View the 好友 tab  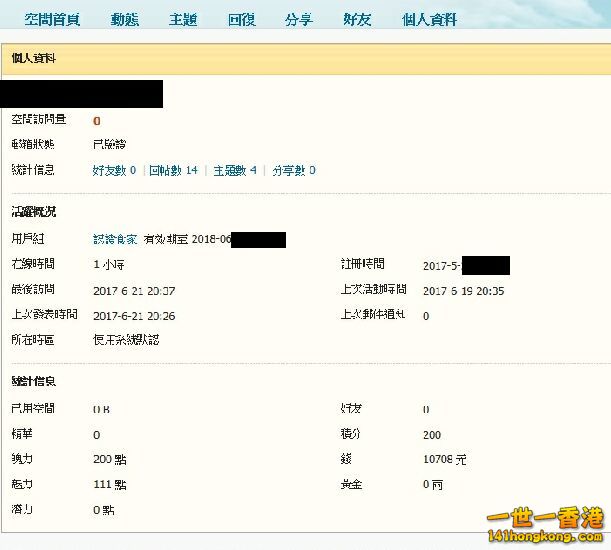[357, 19]
